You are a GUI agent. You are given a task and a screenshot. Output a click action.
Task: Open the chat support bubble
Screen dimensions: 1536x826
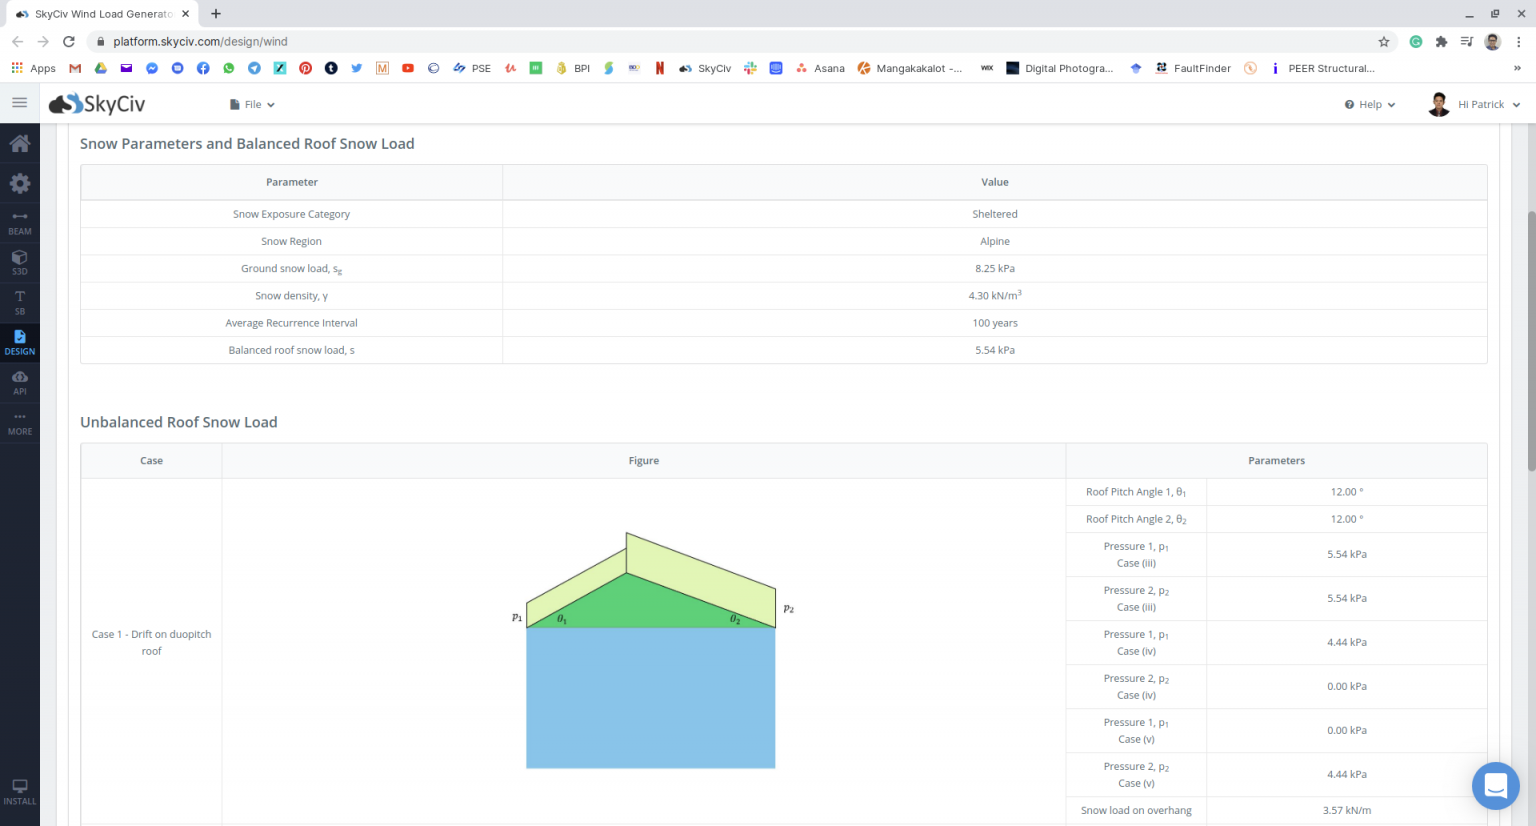[1495, 786]
